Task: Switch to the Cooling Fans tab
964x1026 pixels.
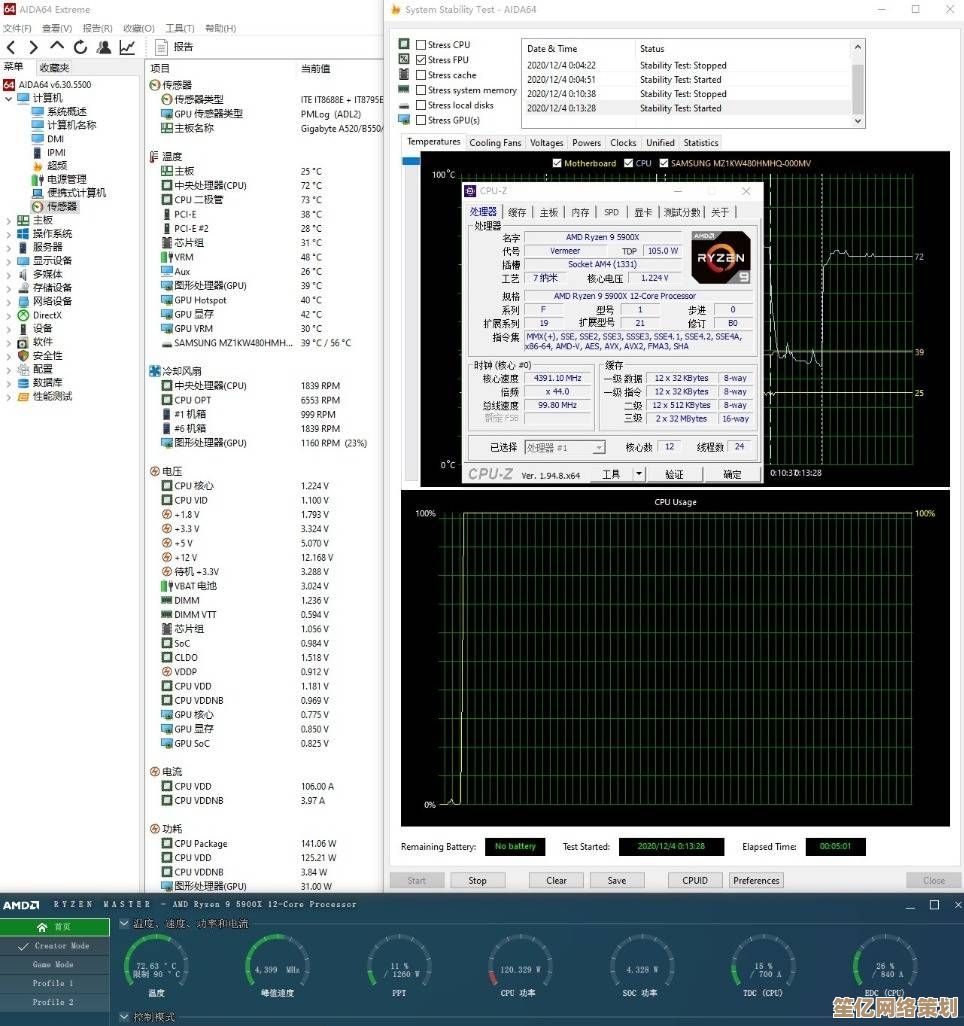Action: coord(495,143)
